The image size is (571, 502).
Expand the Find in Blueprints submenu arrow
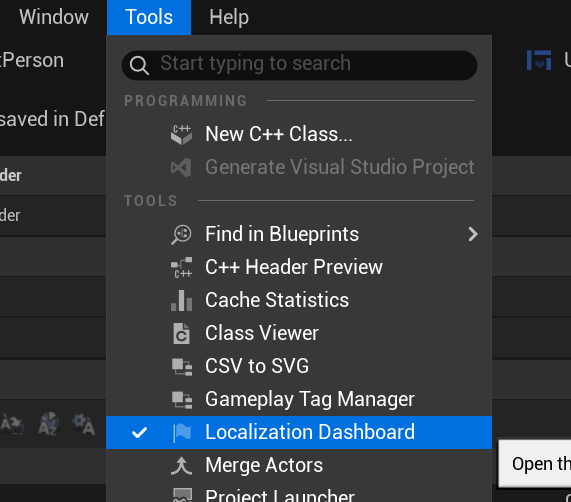click(x=473, y=234)
